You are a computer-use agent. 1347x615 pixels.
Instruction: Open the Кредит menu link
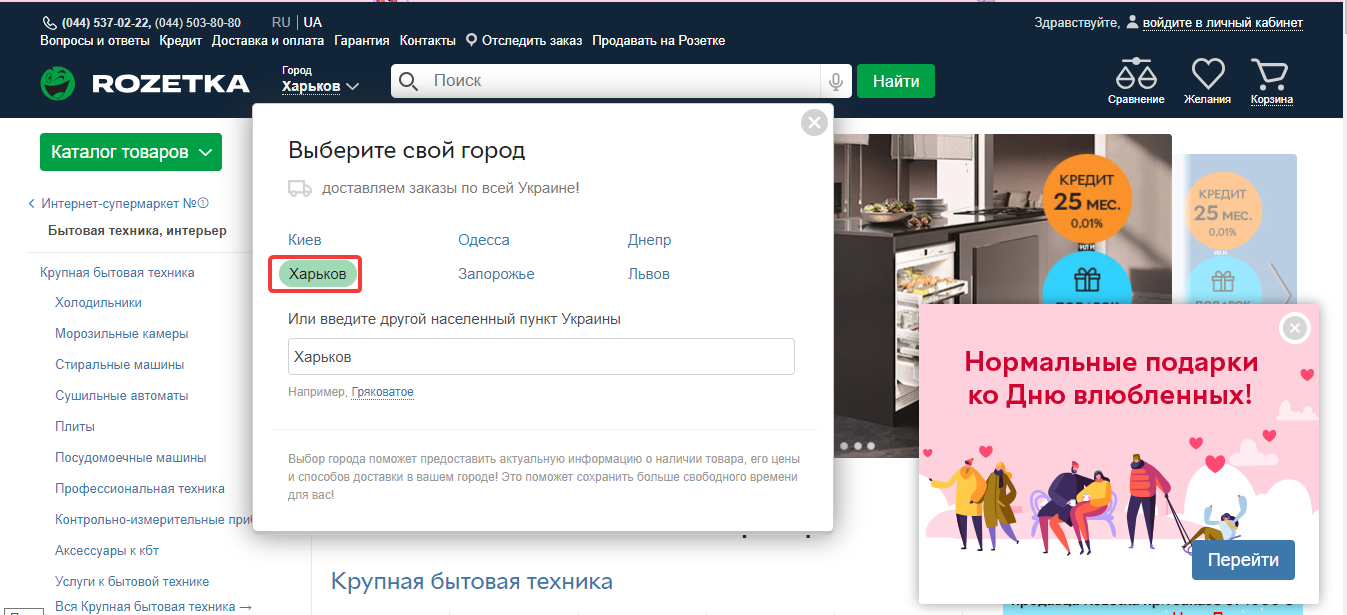pos(180,41)
